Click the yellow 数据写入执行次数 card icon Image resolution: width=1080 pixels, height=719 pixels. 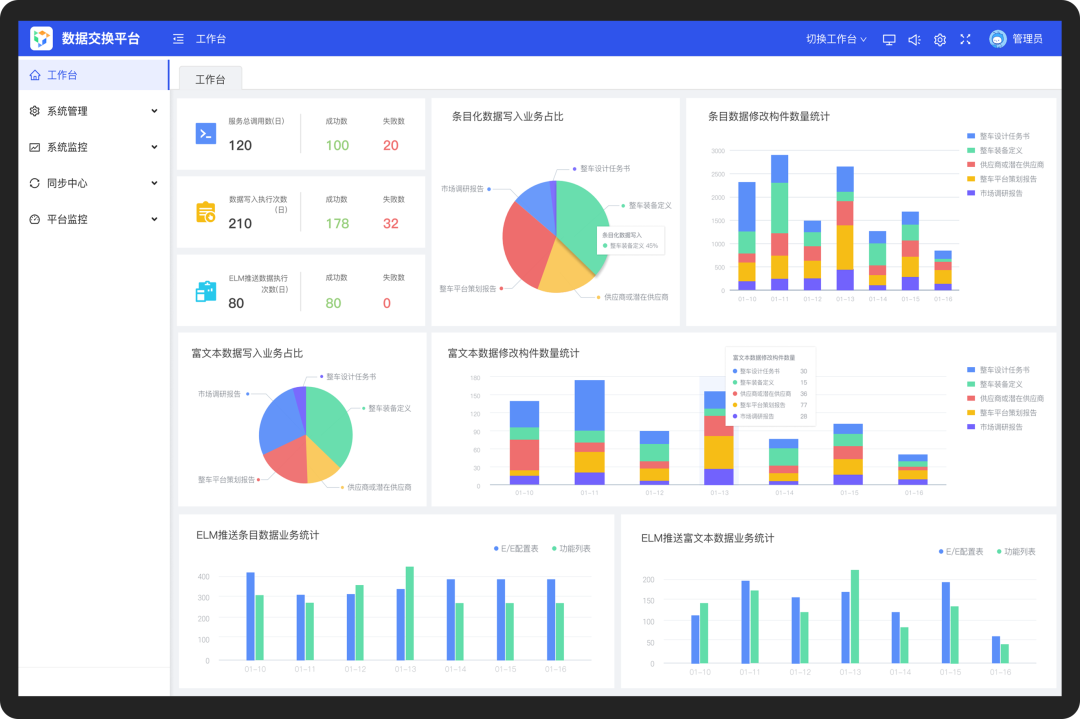click(206, 212)
